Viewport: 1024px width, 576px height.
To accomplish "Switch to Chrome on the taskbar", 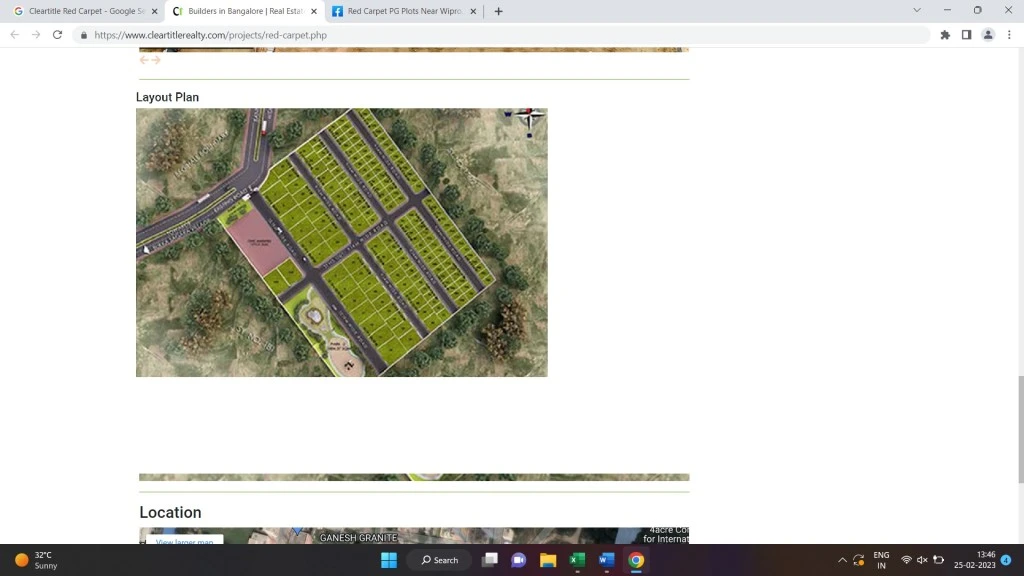I will (x=636, y=560).
